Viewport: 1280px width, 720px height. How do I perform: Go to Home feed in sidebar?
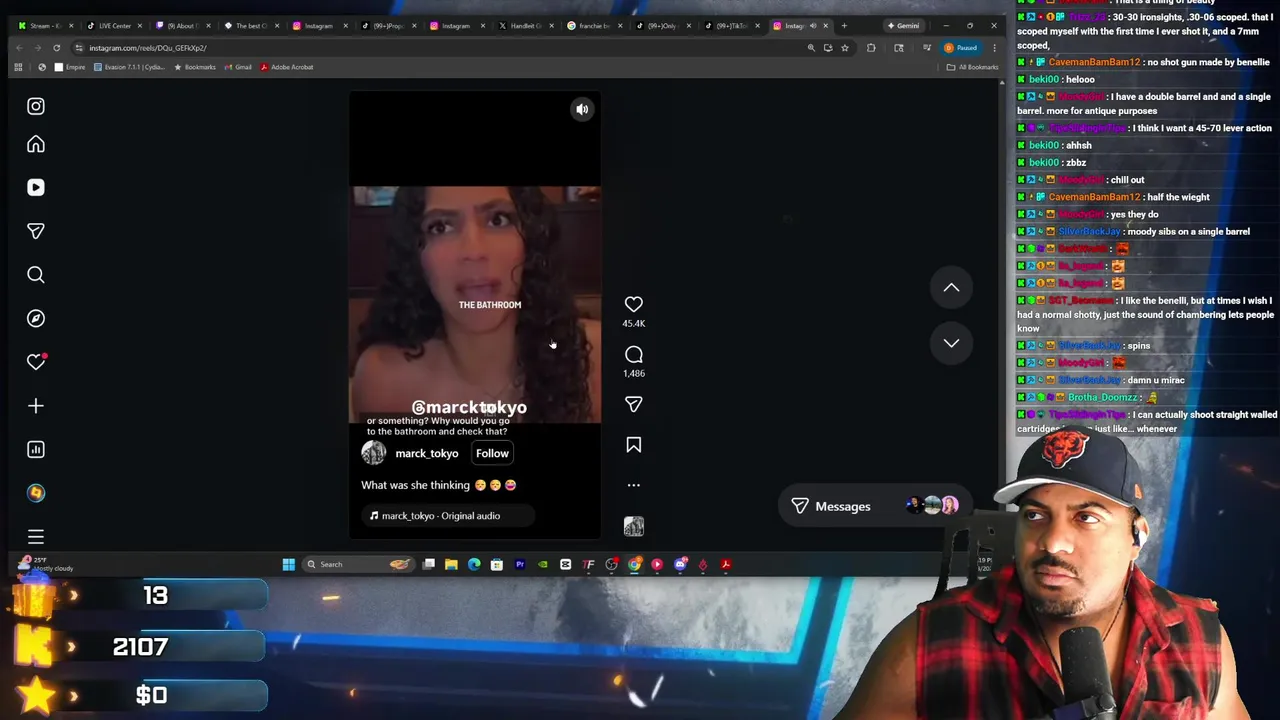(x=36, y=145)
